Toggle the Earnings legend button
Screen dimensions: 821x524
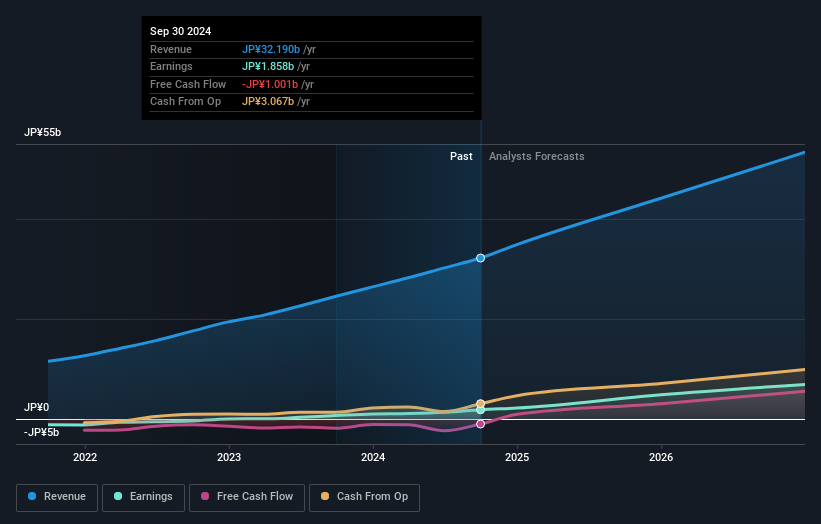click(x=143, y=497)
